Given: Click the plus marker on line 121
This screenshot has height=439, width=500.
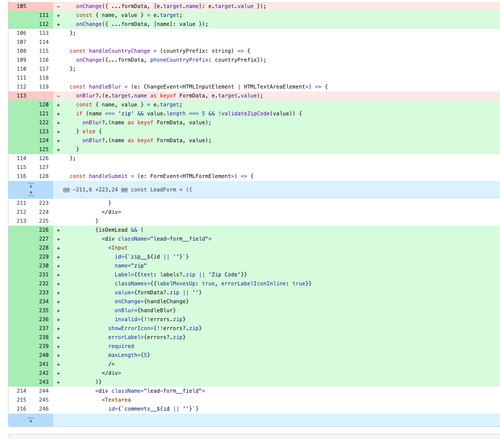Looking at the screenshot, I should click(x=58, y=113).
